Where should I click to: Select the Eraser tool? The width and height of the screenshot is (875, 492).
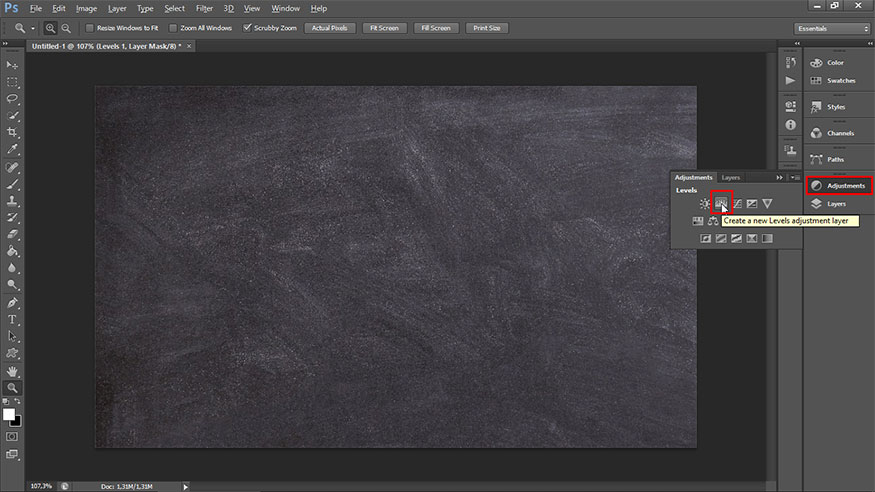(x=12, y=234)
